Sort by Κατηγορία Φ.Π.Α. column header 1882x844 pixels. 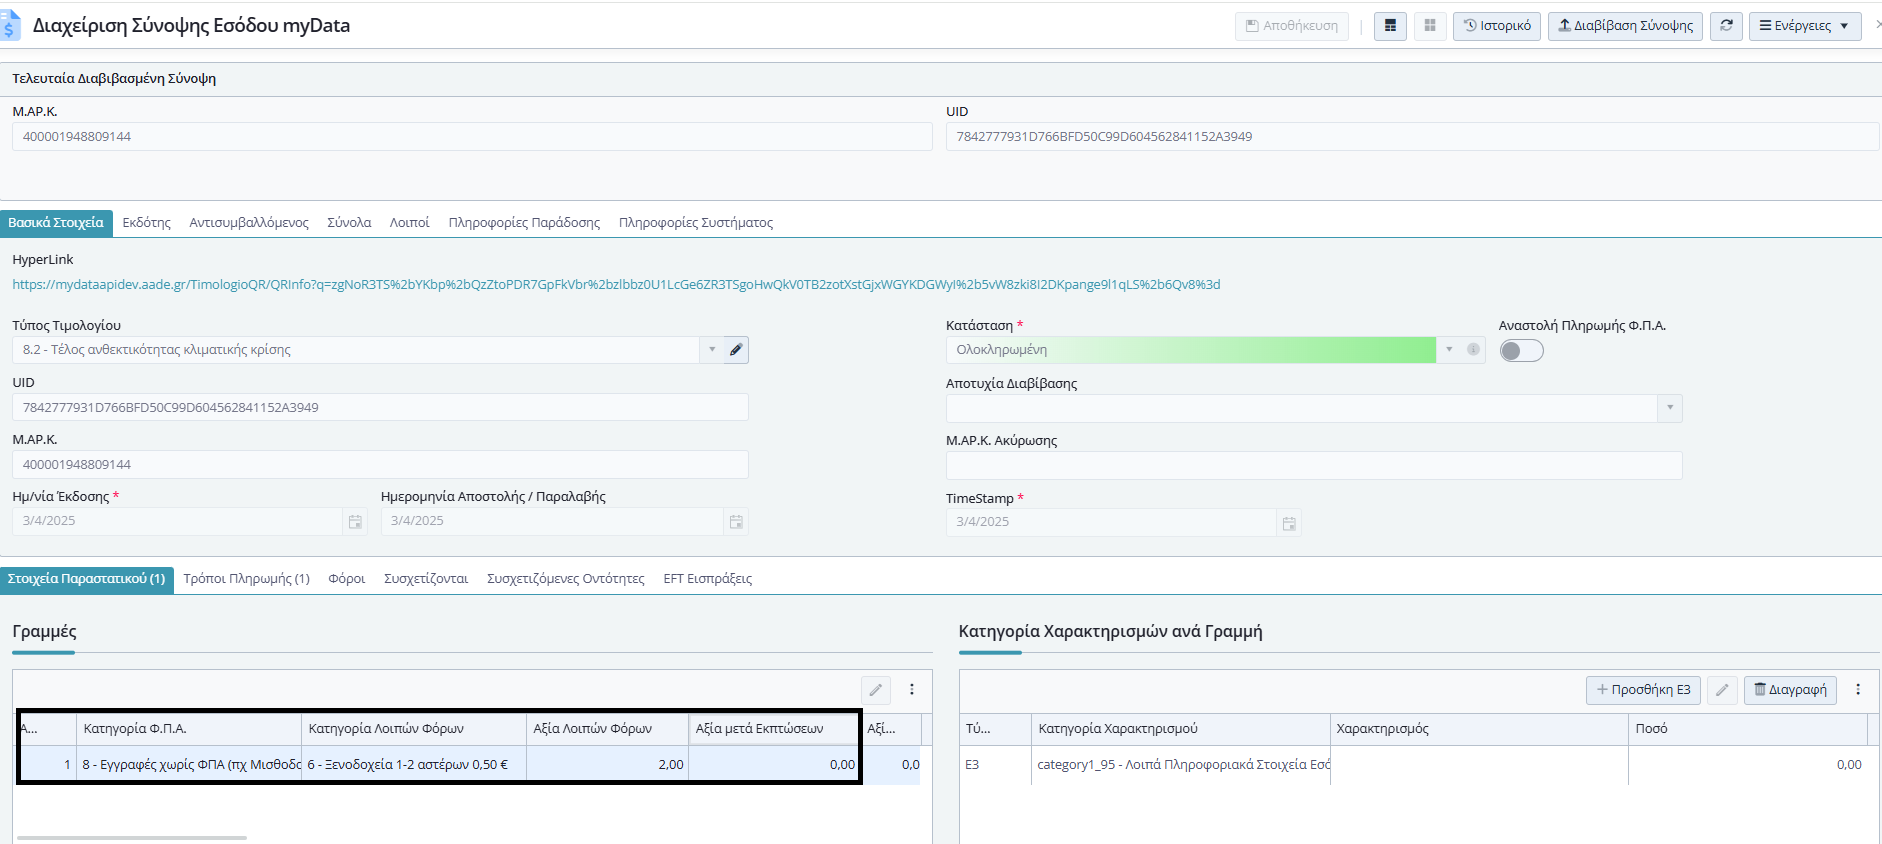(x=189, y=729)
